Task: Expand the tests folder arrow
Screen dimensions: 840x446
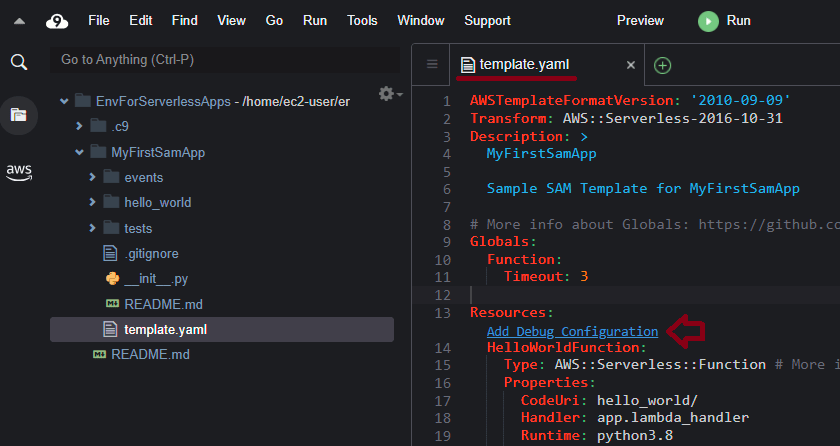Action: coord(92,228)
